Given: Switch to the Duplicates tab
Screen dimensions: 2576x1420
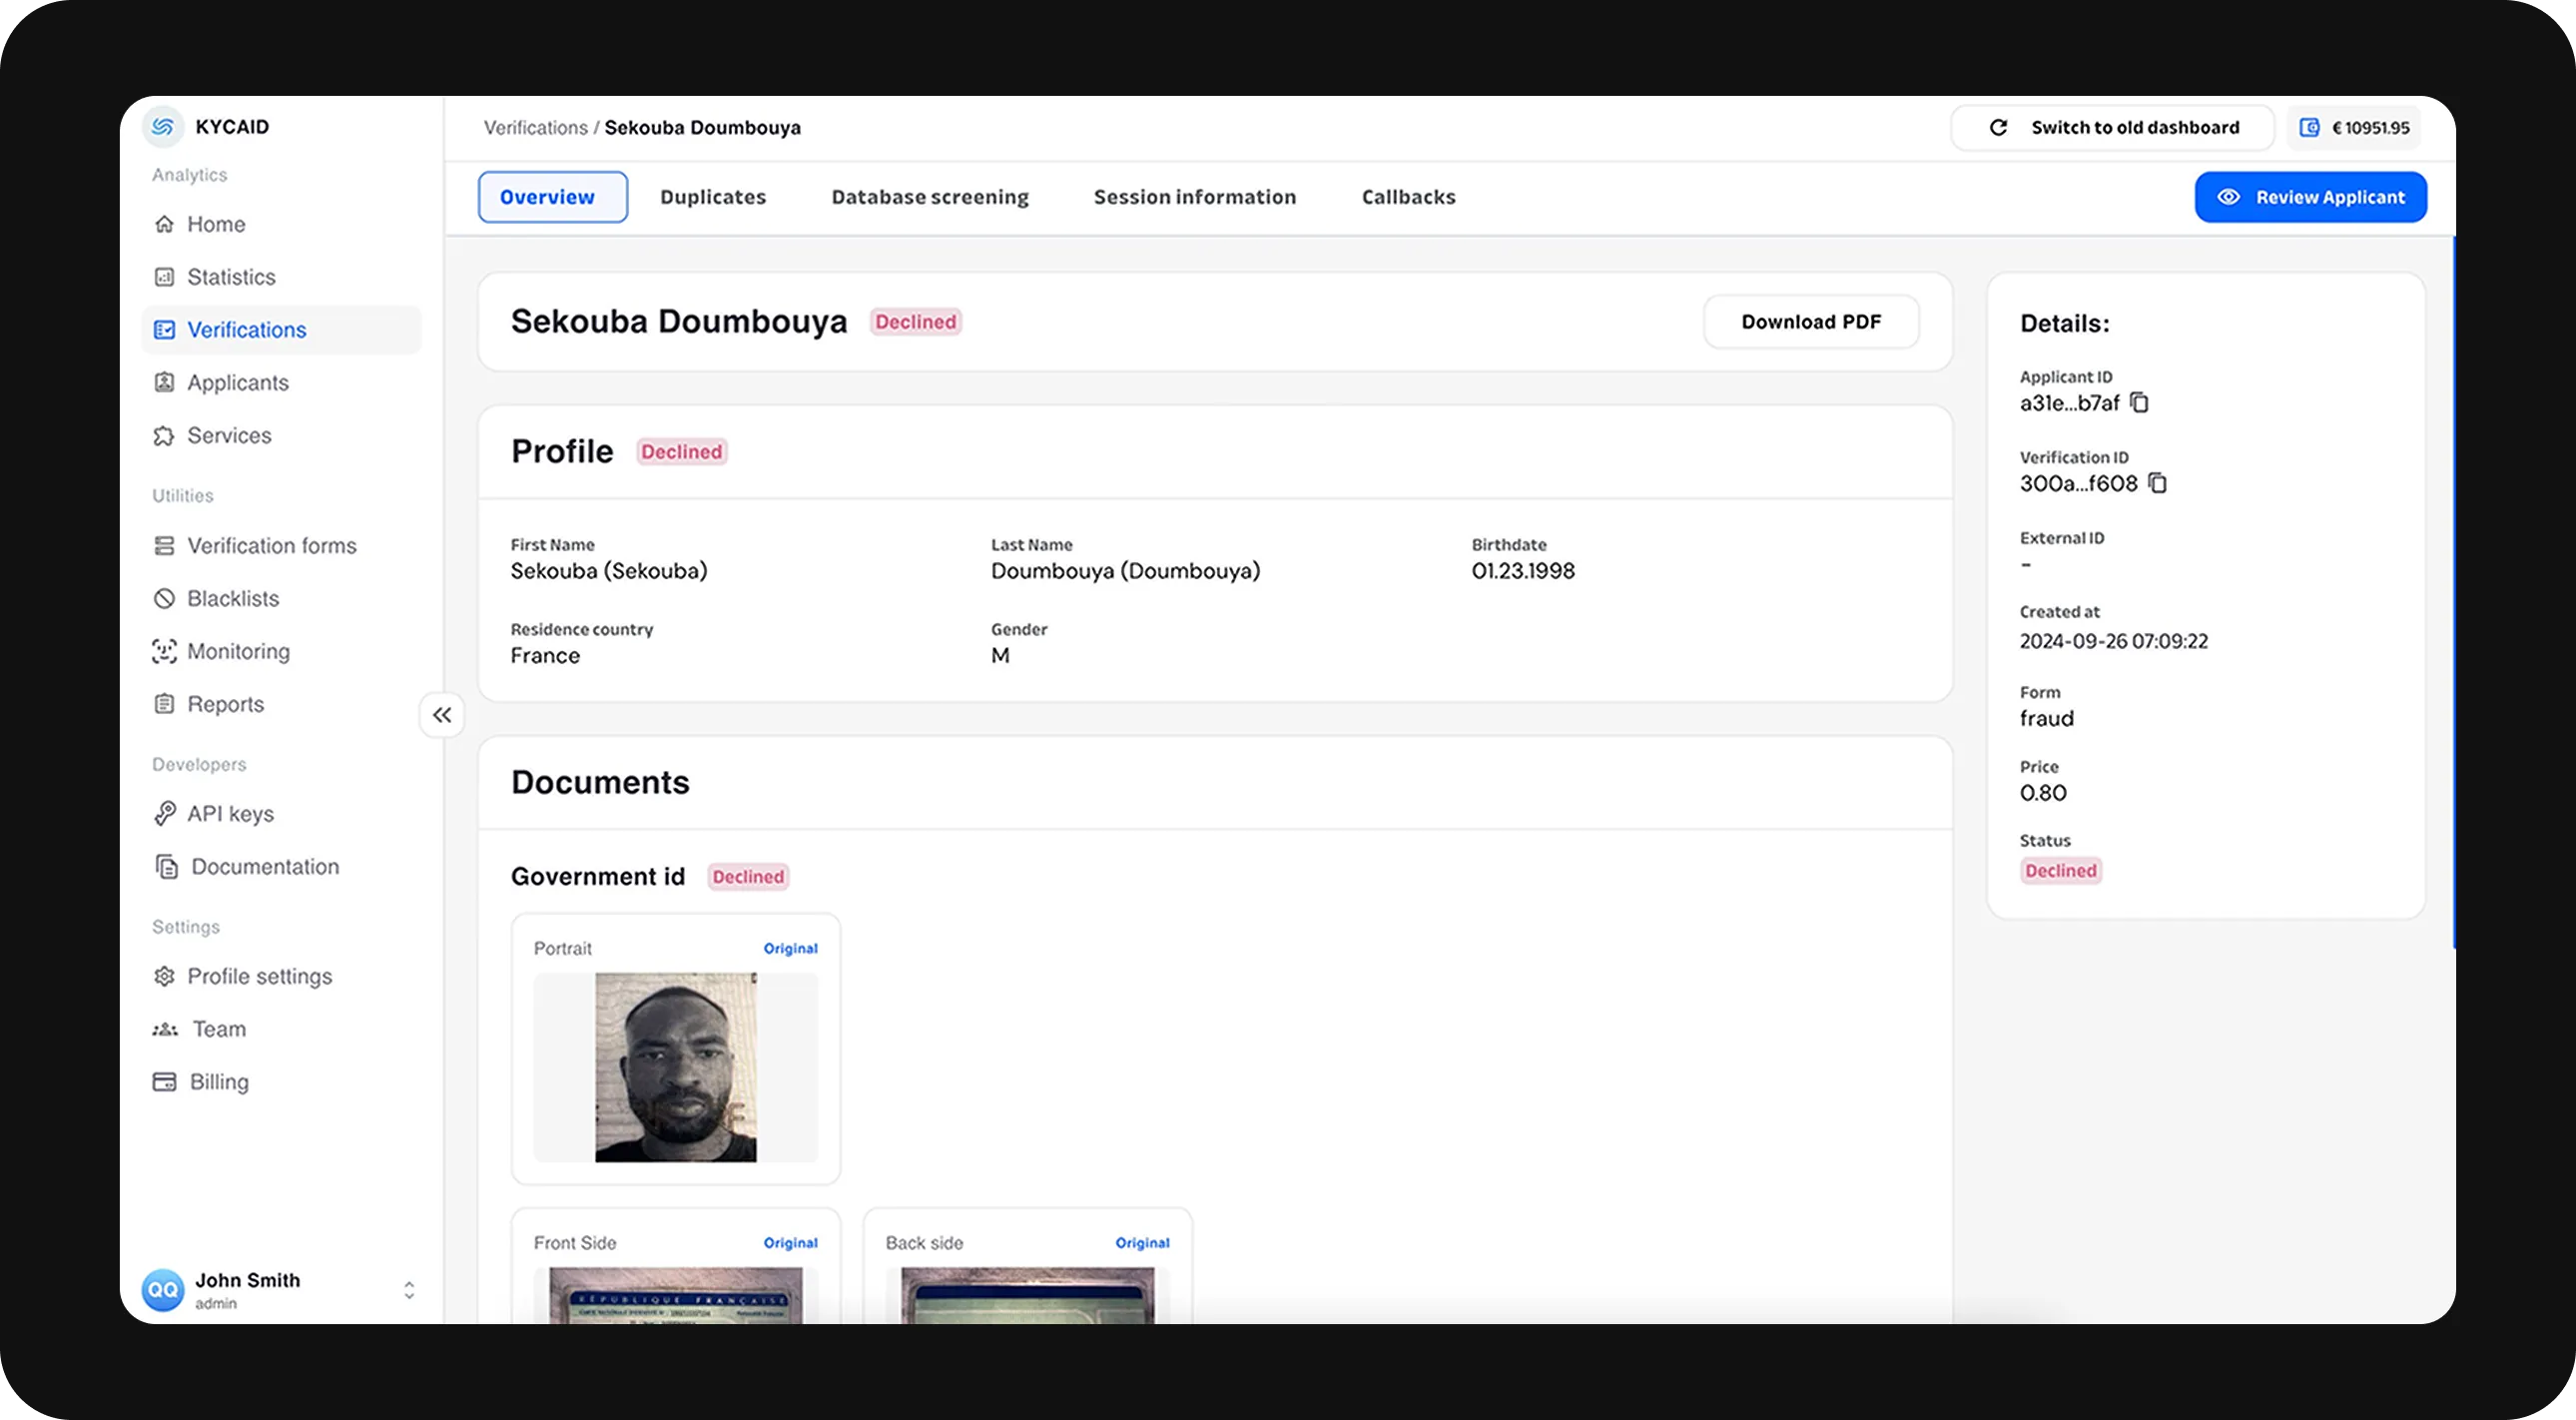Looking at the screenshot, I should [712, 196].
